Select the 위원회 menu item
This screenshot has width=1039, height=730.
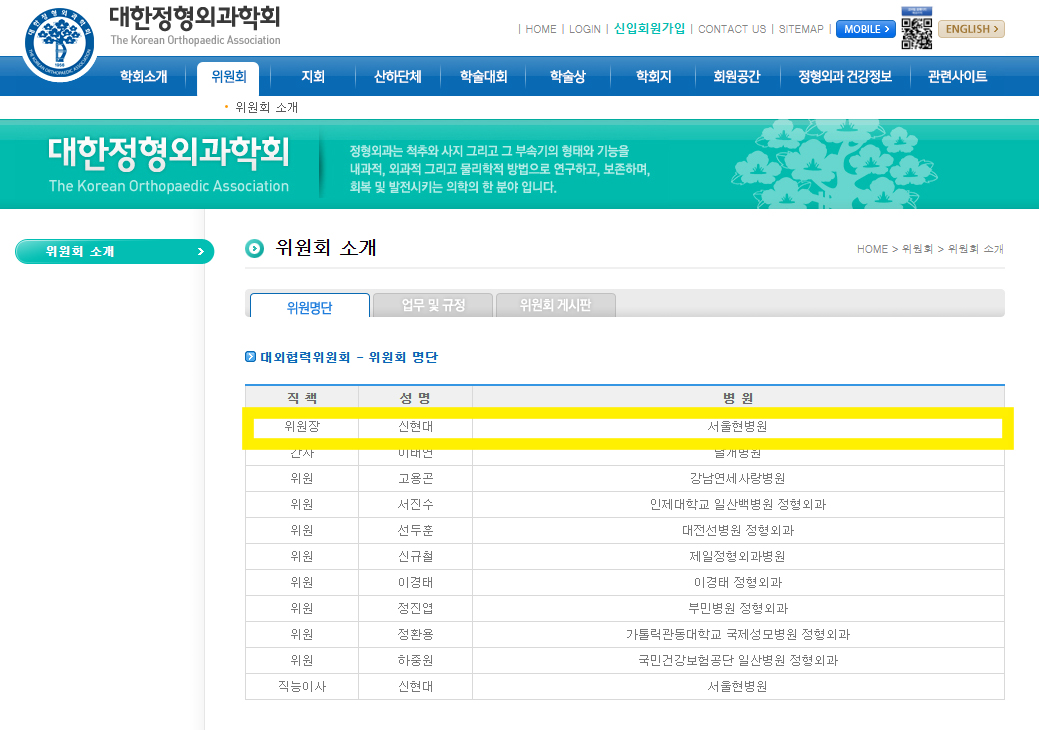228,77
